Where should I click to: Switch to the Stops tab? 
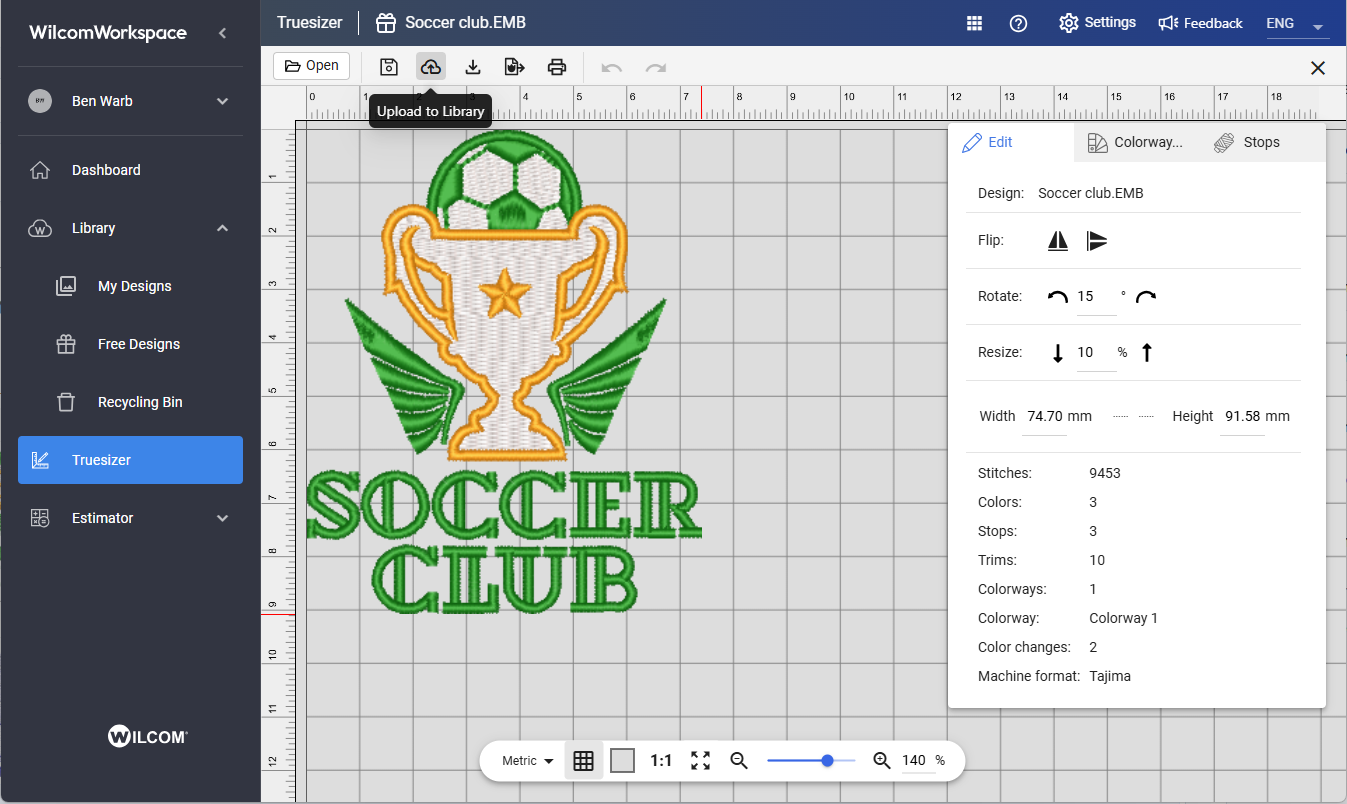pyautogui.click(x=1247, y=143)
